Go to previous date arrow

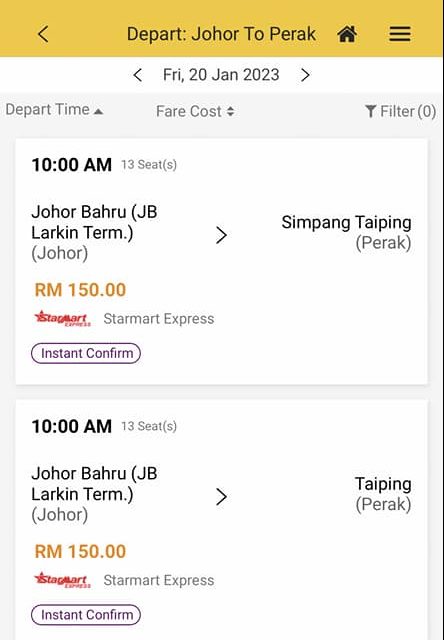pos(138,75)
